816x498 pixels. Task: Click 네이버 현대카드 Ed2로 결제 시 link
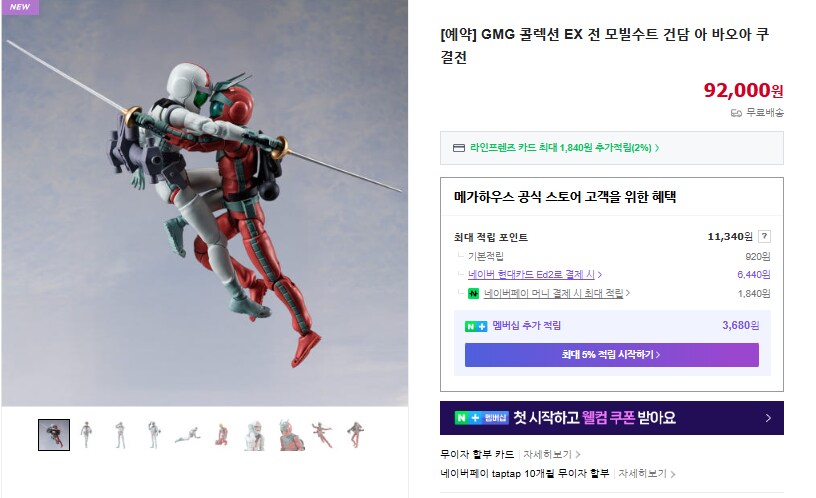click(534, 274)
